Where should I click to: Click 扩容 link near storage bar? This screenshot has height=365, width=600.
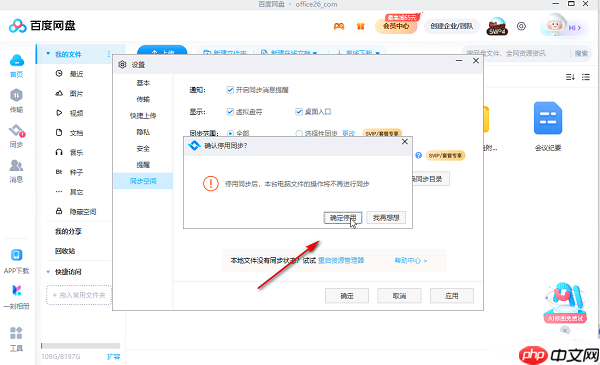click(114, 357)
